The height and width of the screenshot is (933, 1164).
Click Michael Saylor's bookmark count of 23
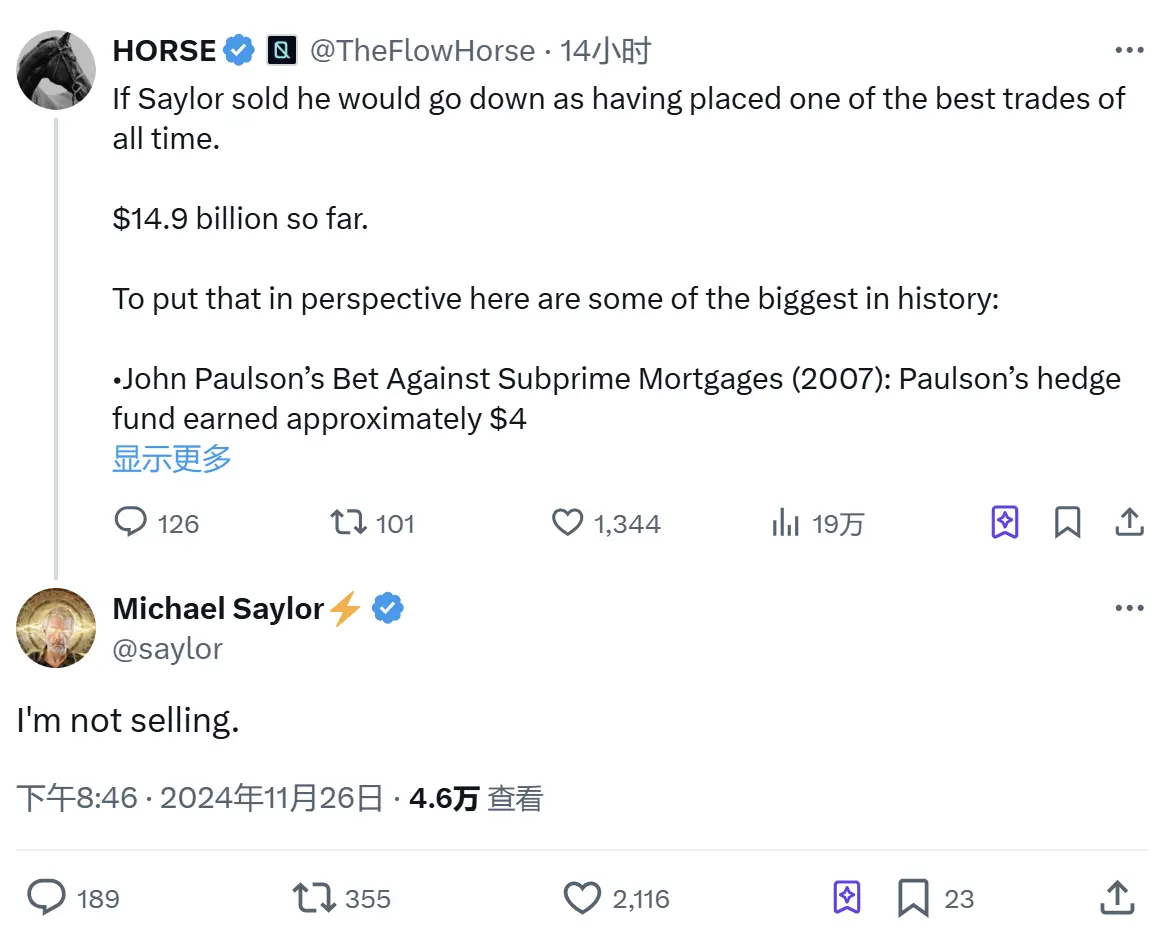[x=962, y=897]
